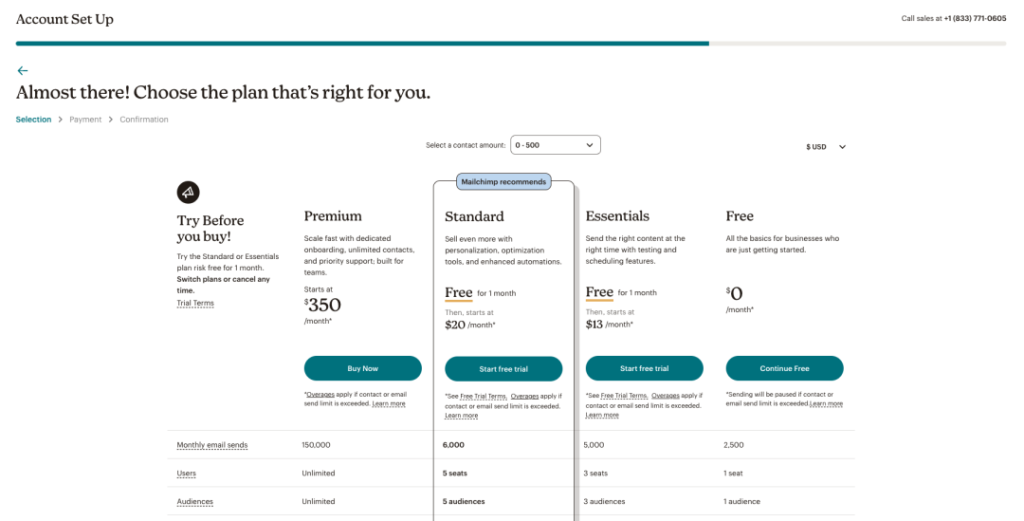The width and height of the screenshot is (1024, 521).
Task: Open the contact amount dropdown
Action: coord(555,145)
